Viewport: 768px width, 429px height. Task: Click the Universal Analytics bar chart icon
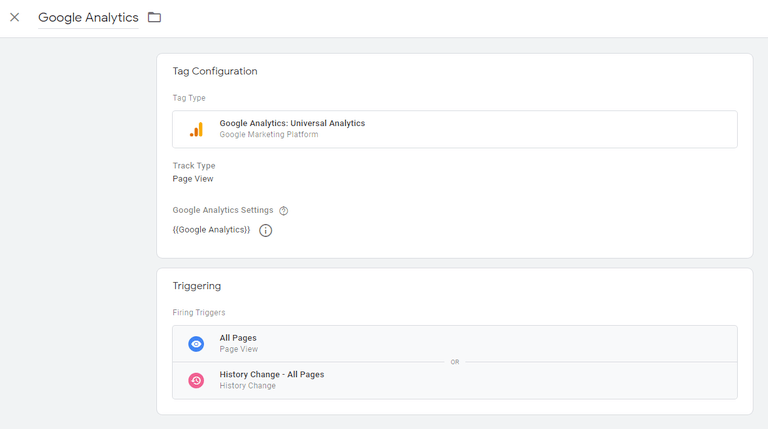[196, 129]
